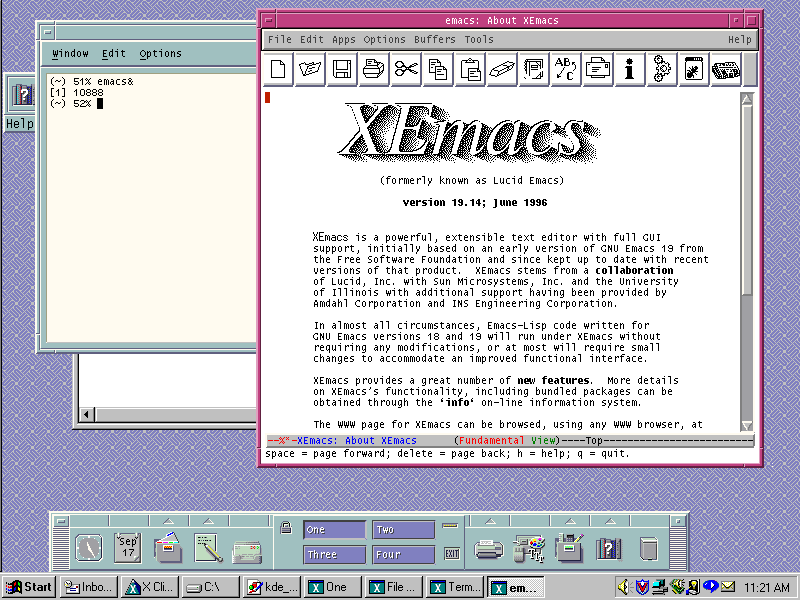Open the Options menu in XEmacs

[x=384, y=39]
